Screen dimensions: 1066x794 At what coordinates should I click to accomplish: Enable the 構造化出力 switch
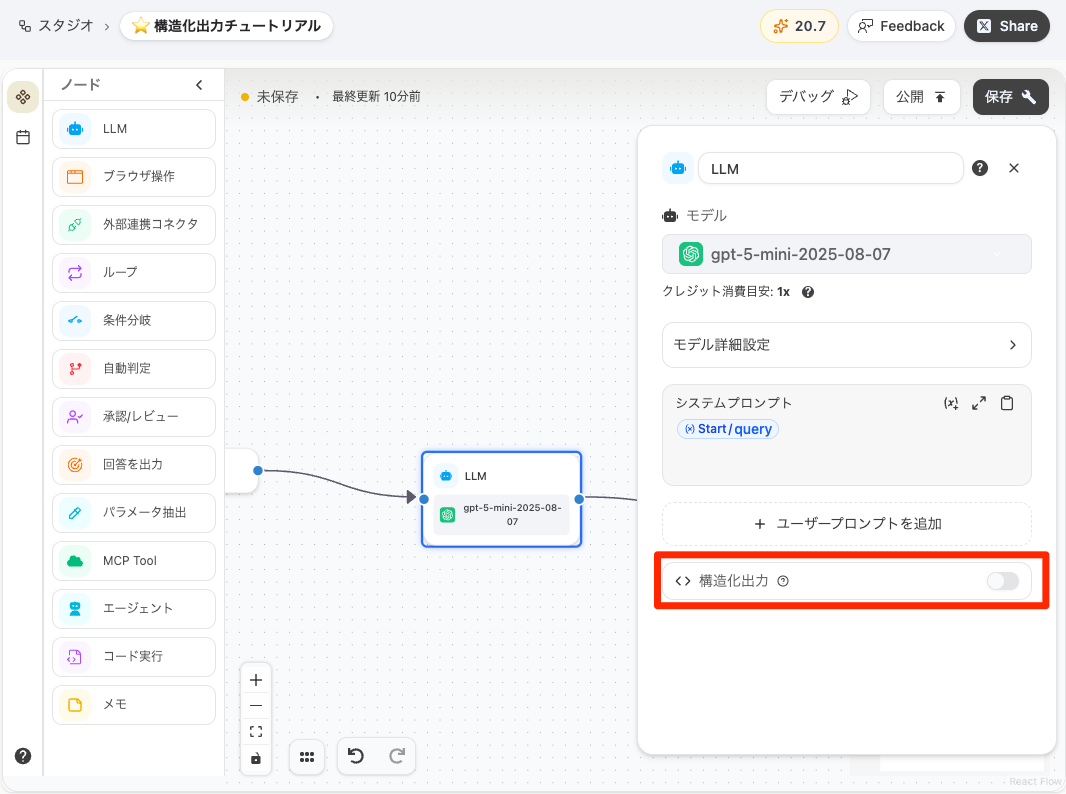coord(1003,581)
